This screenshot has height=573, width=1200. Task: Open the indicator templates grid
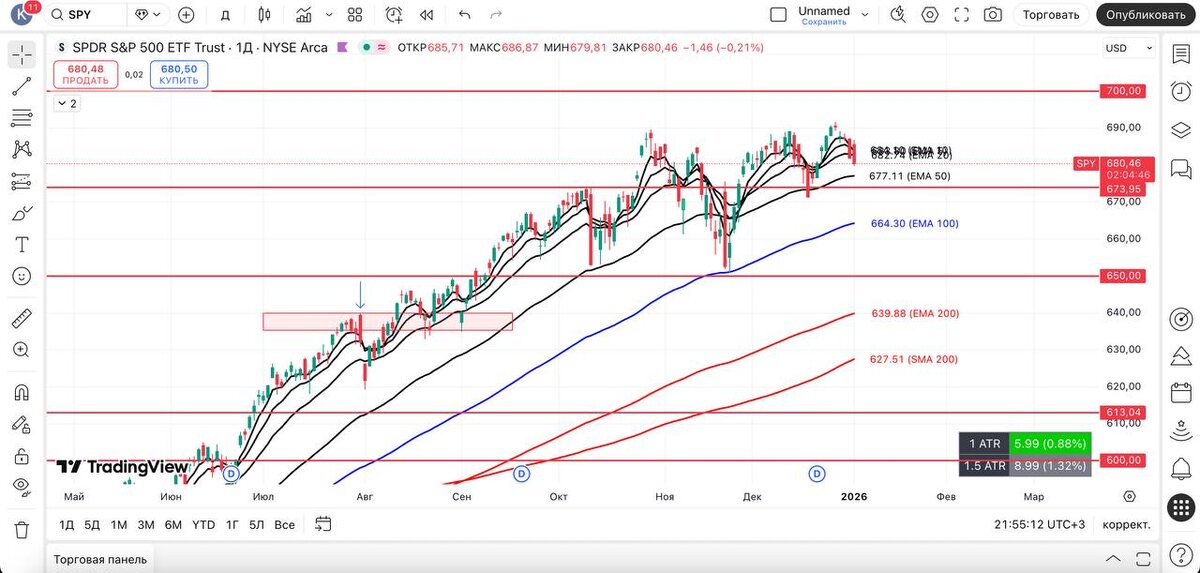click(355, 15)
